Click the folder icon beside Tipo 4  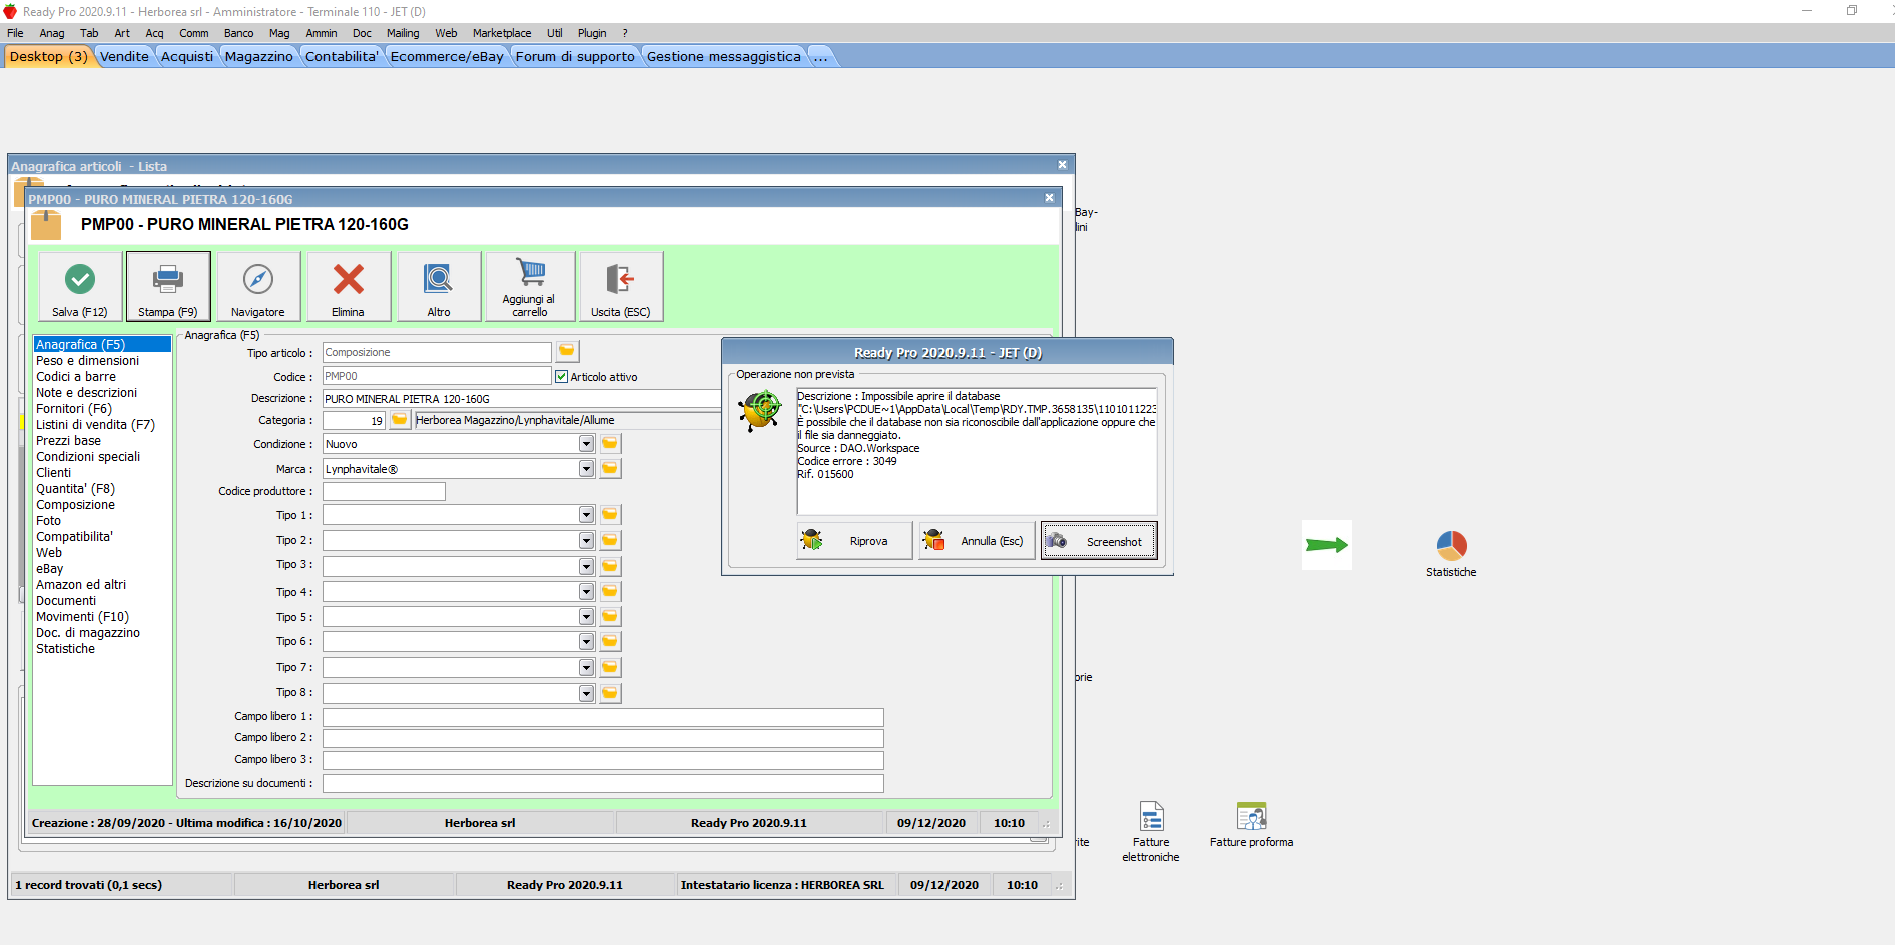[x=610, y=591]
